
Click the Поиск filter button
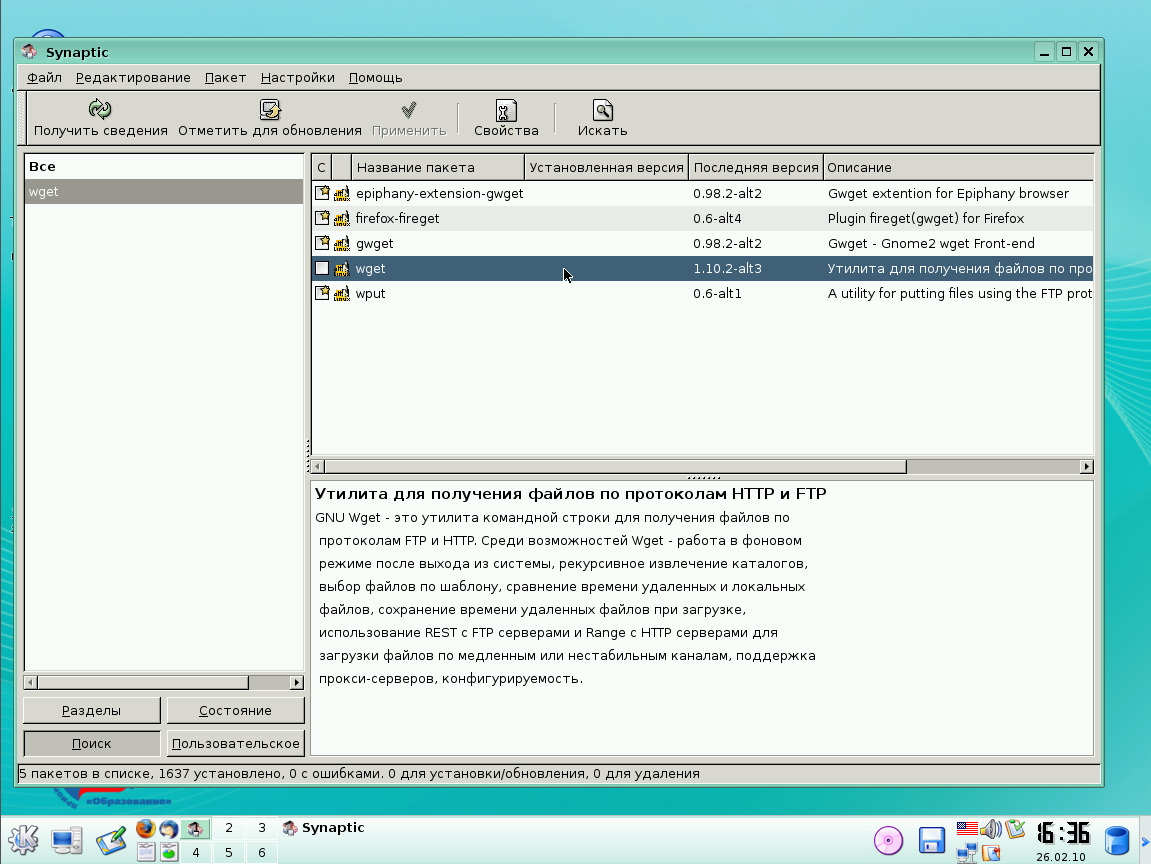(92, 744)
